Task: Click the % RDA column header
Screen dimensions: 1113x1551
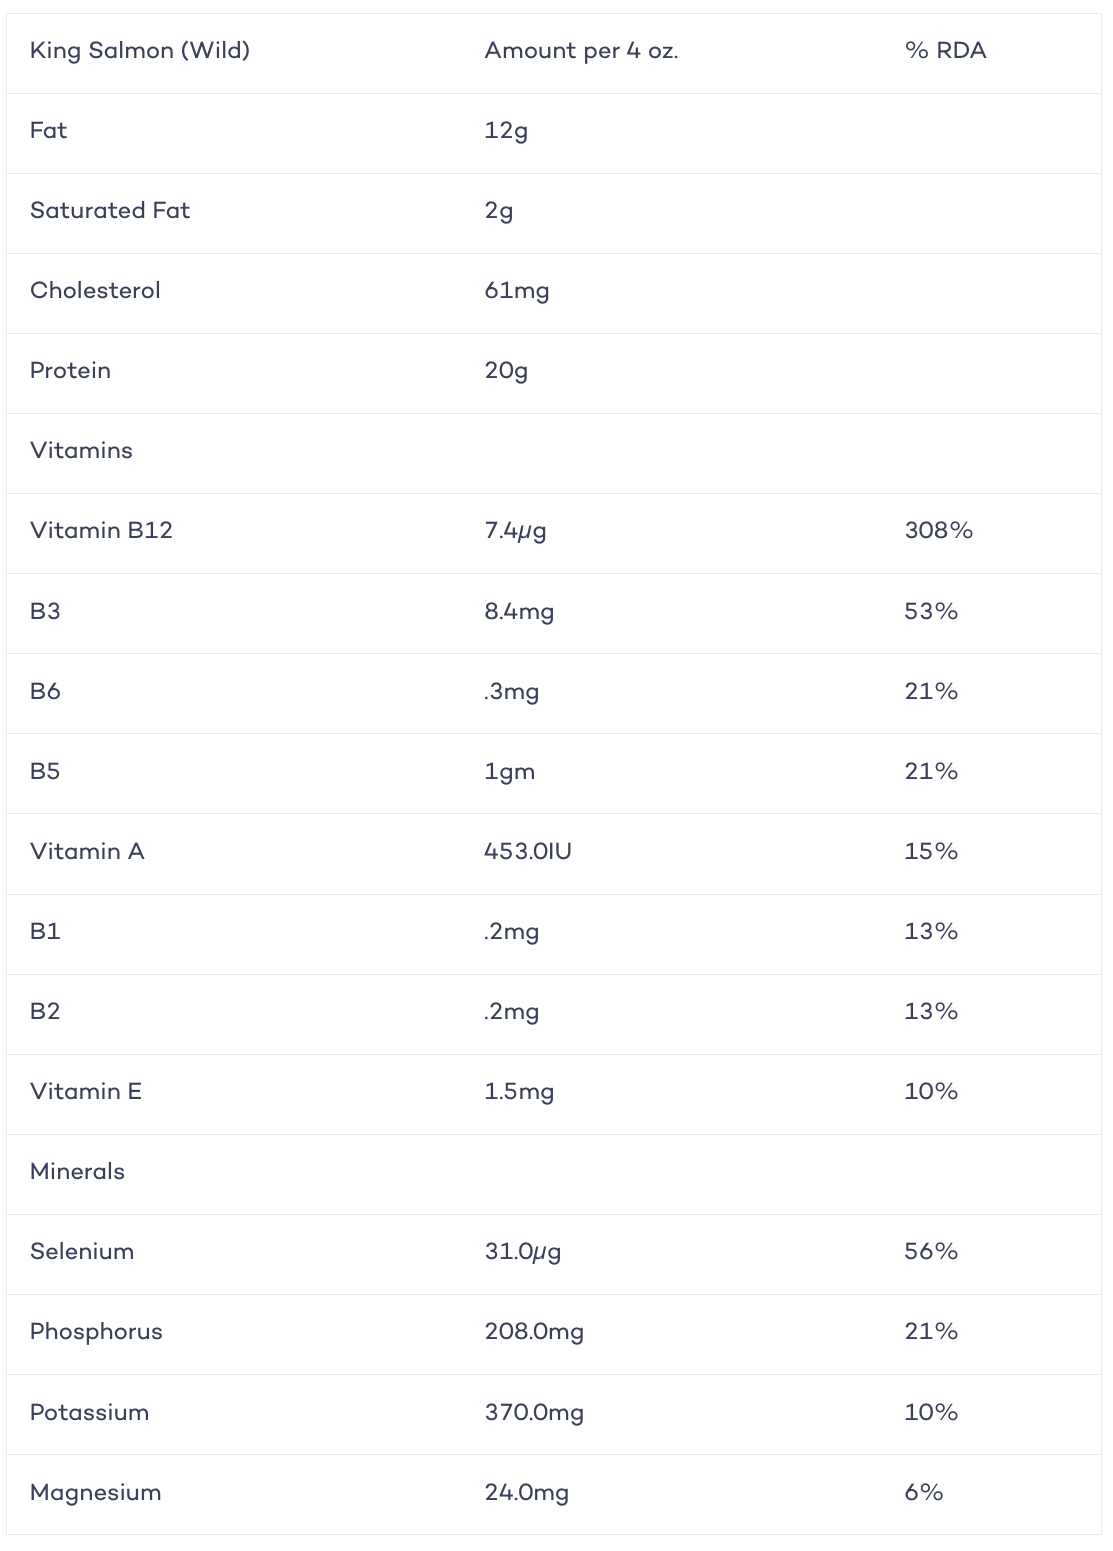Action: click(945, 51)
